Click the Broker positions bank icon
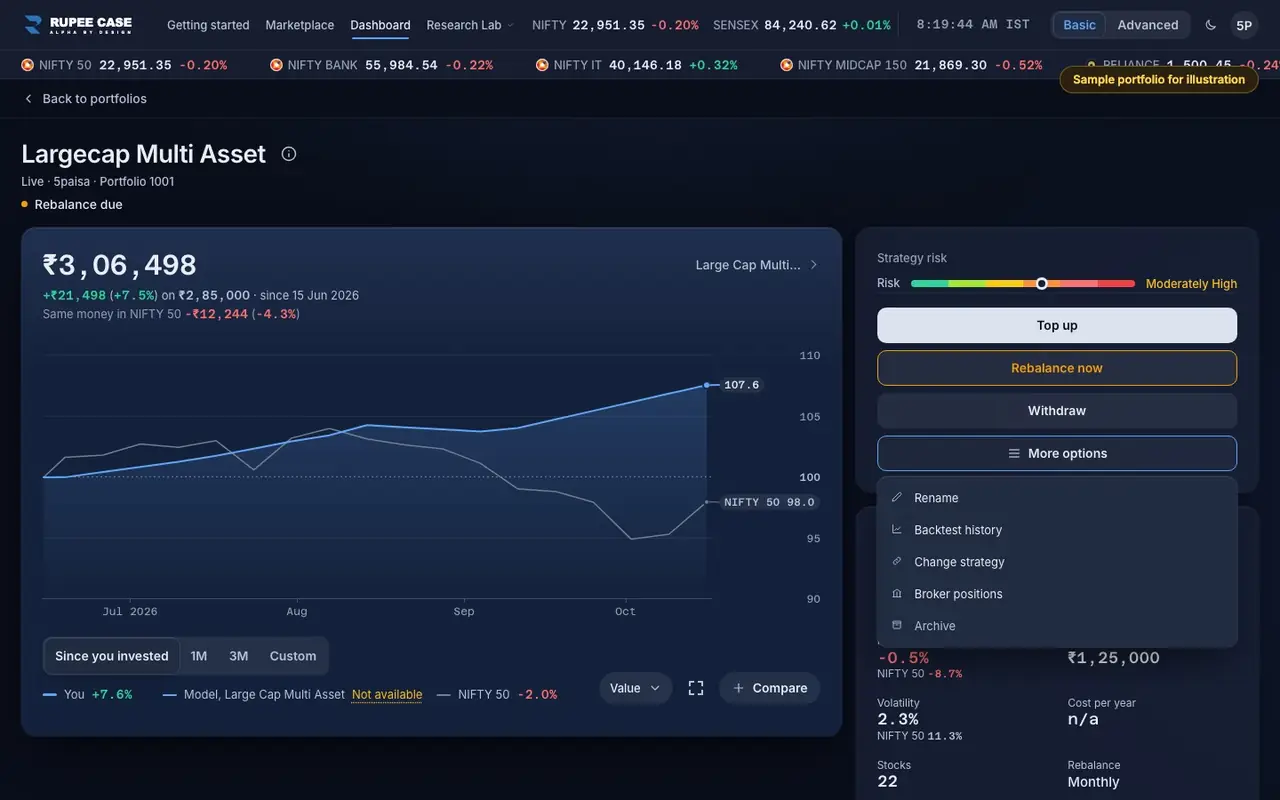Screen dimensions: 1280x800 pyautogui.click(x=897, y=594)
